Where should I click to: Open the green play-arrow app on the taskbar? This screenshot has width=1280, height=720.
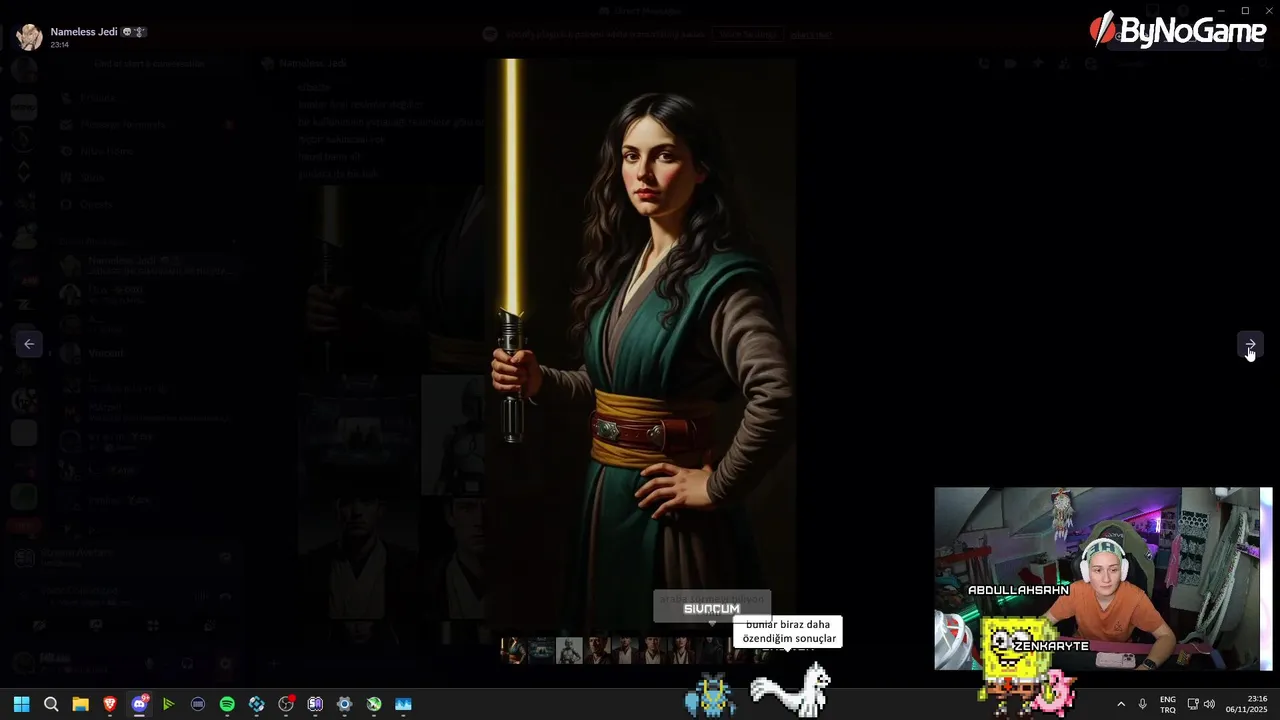168,704
